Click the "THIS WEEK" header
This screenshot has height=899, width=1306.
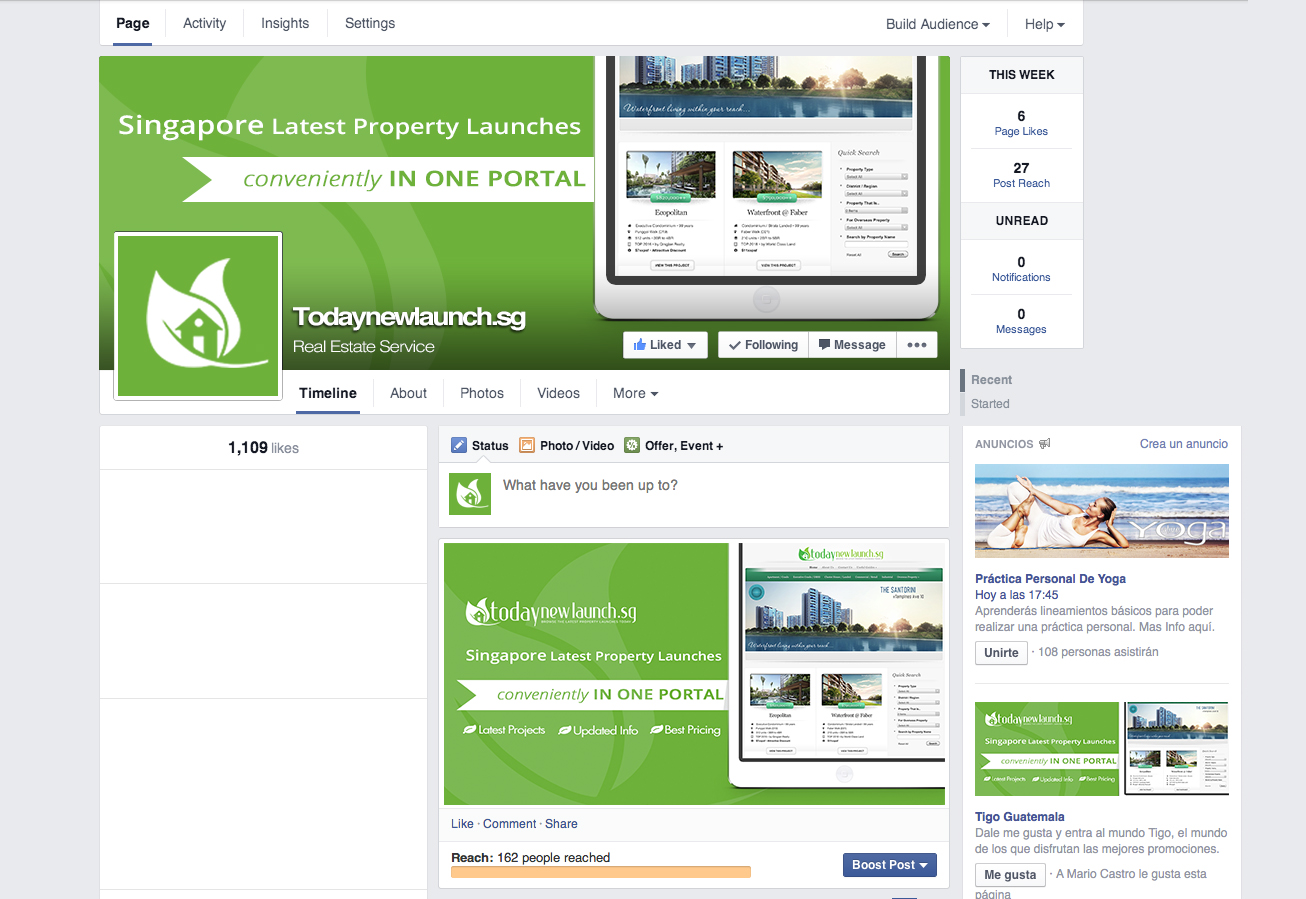point(1022,75)
